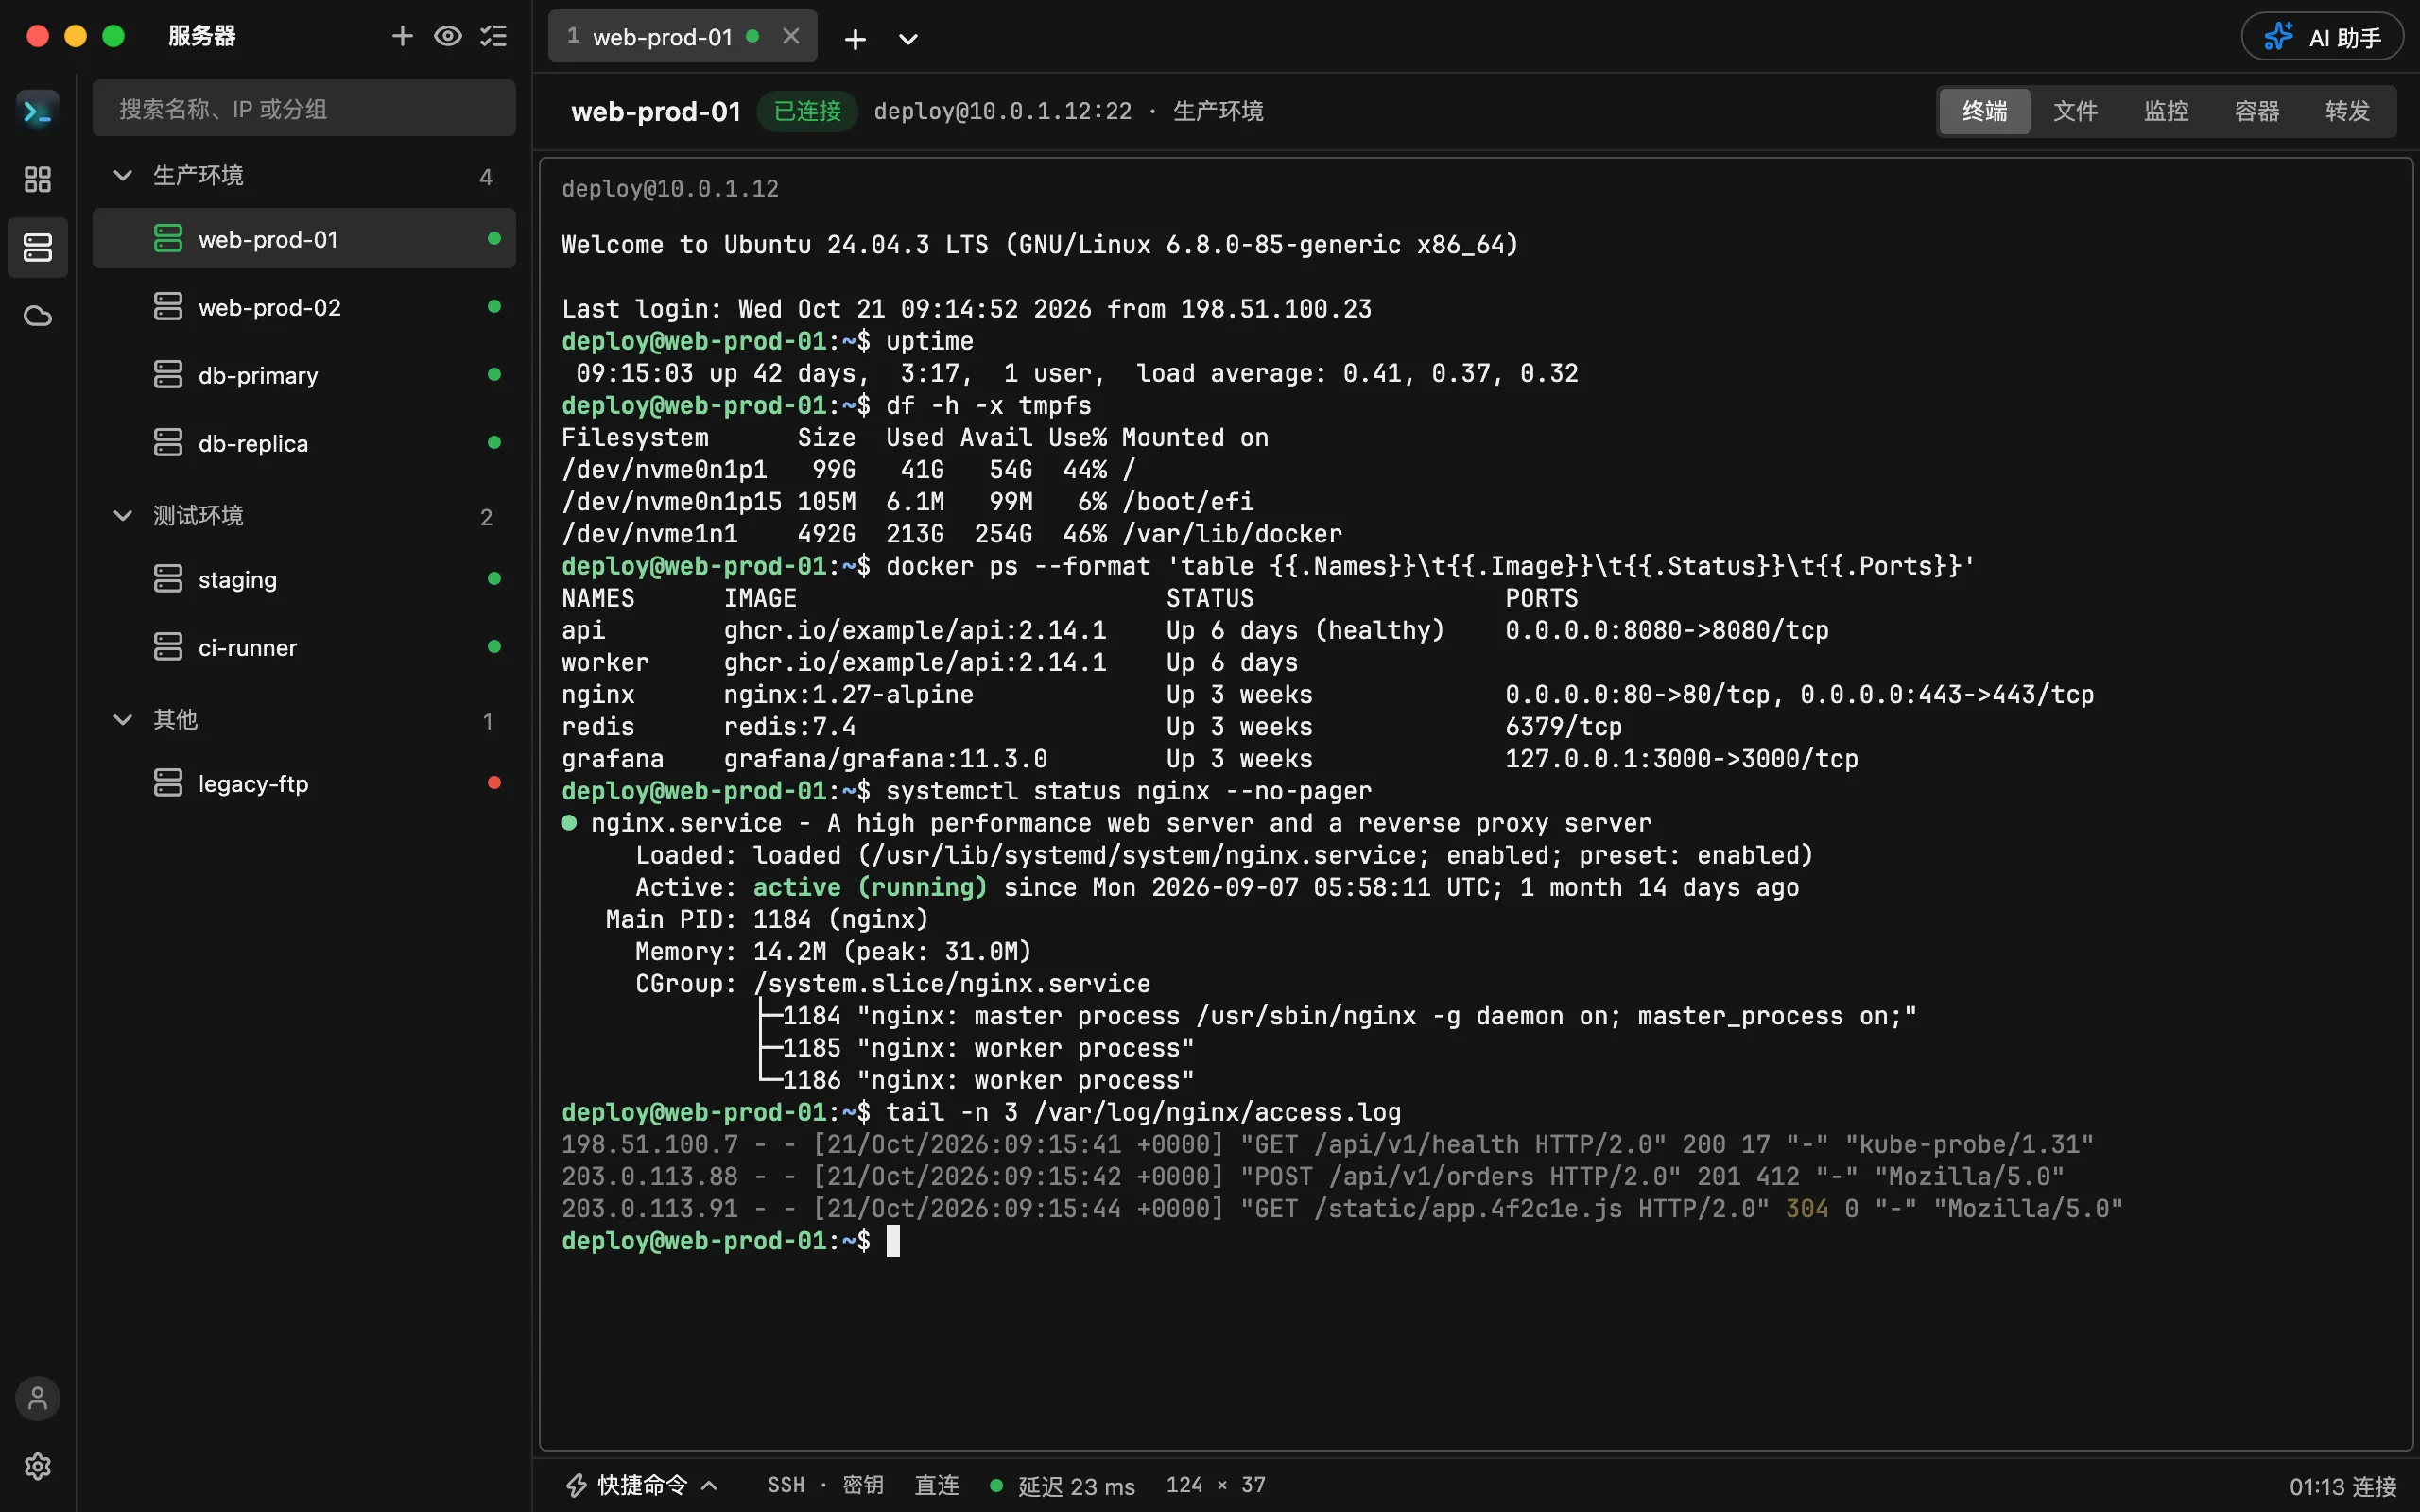Viewport: 2420px width, 1512px height.
Task: Open the settings gear icon
Action: (38, 1466)
